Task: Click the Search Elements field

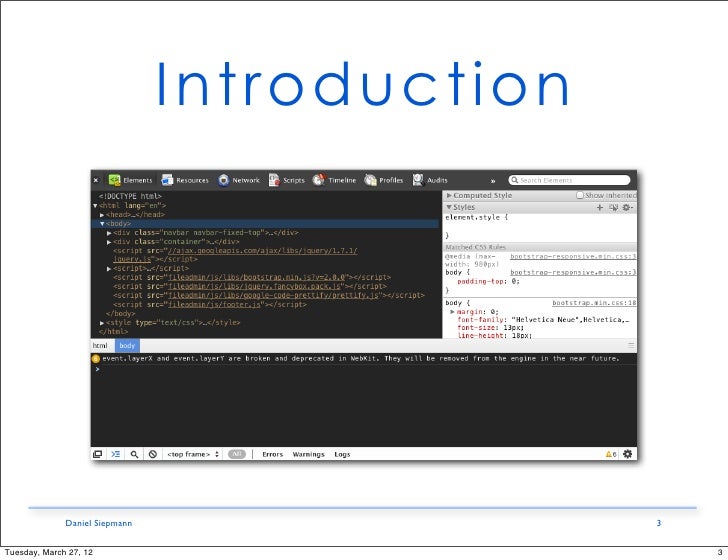Action: pos(569,180)
